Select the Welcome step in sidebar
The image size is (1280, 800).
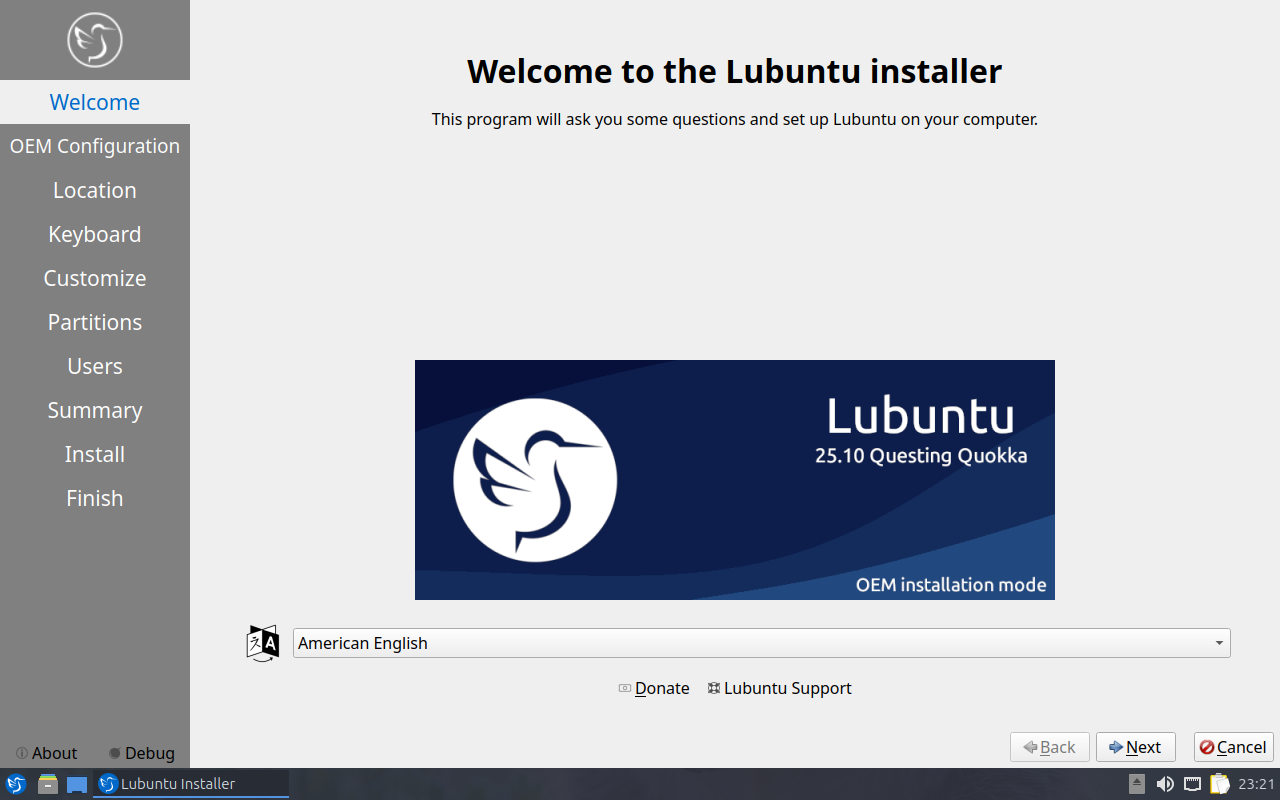pos(95,102)
